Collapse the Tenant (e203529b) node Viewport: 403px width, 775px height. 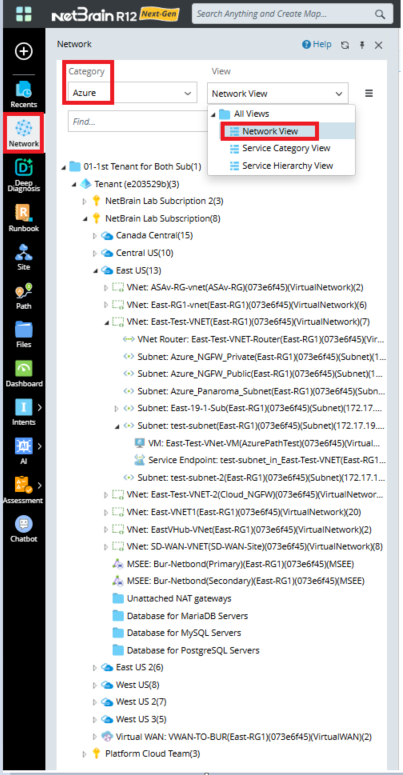(x=74, y=184)
